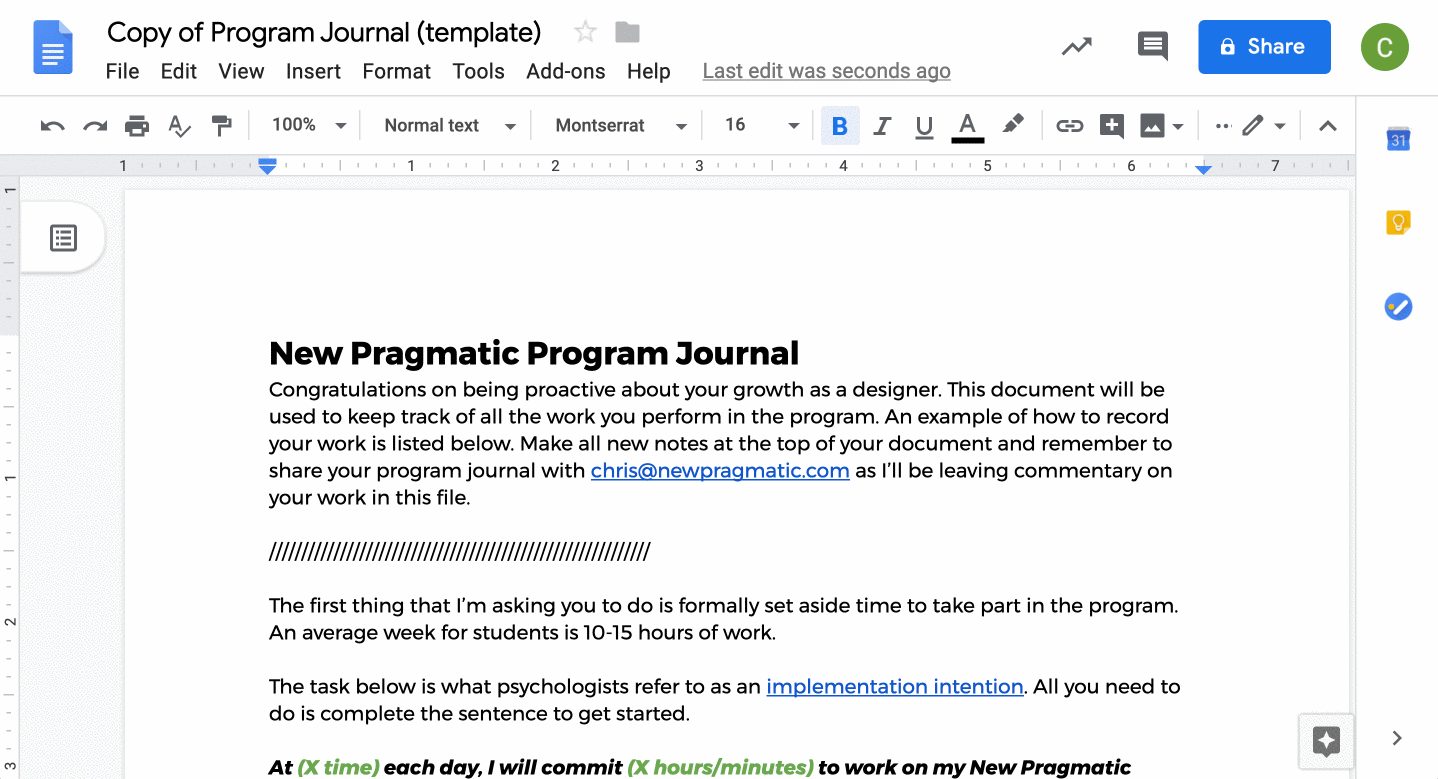The image size is (1438, 779).
Task: Open the Explore button
Action: pos(1326,741)
